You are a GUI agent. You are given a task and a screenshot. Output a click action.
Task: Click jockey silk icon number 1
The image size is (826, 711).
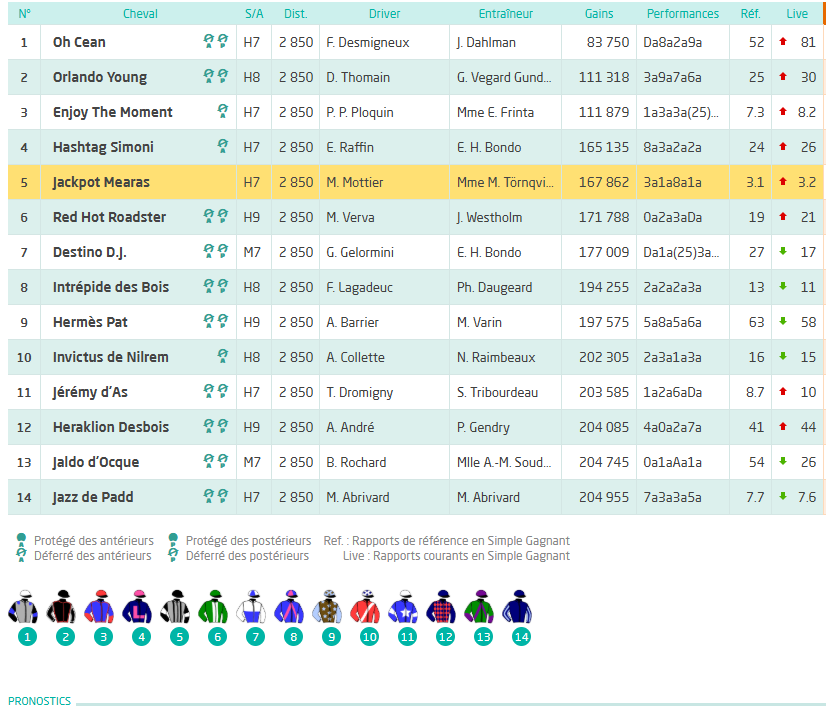[x=23, y=607]
